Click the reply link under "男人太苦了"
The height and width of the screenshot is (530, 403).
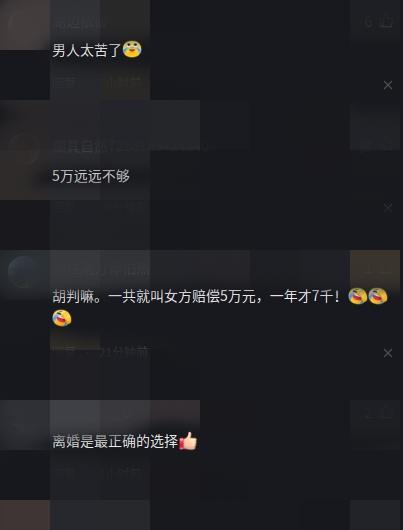coord(64,82)
